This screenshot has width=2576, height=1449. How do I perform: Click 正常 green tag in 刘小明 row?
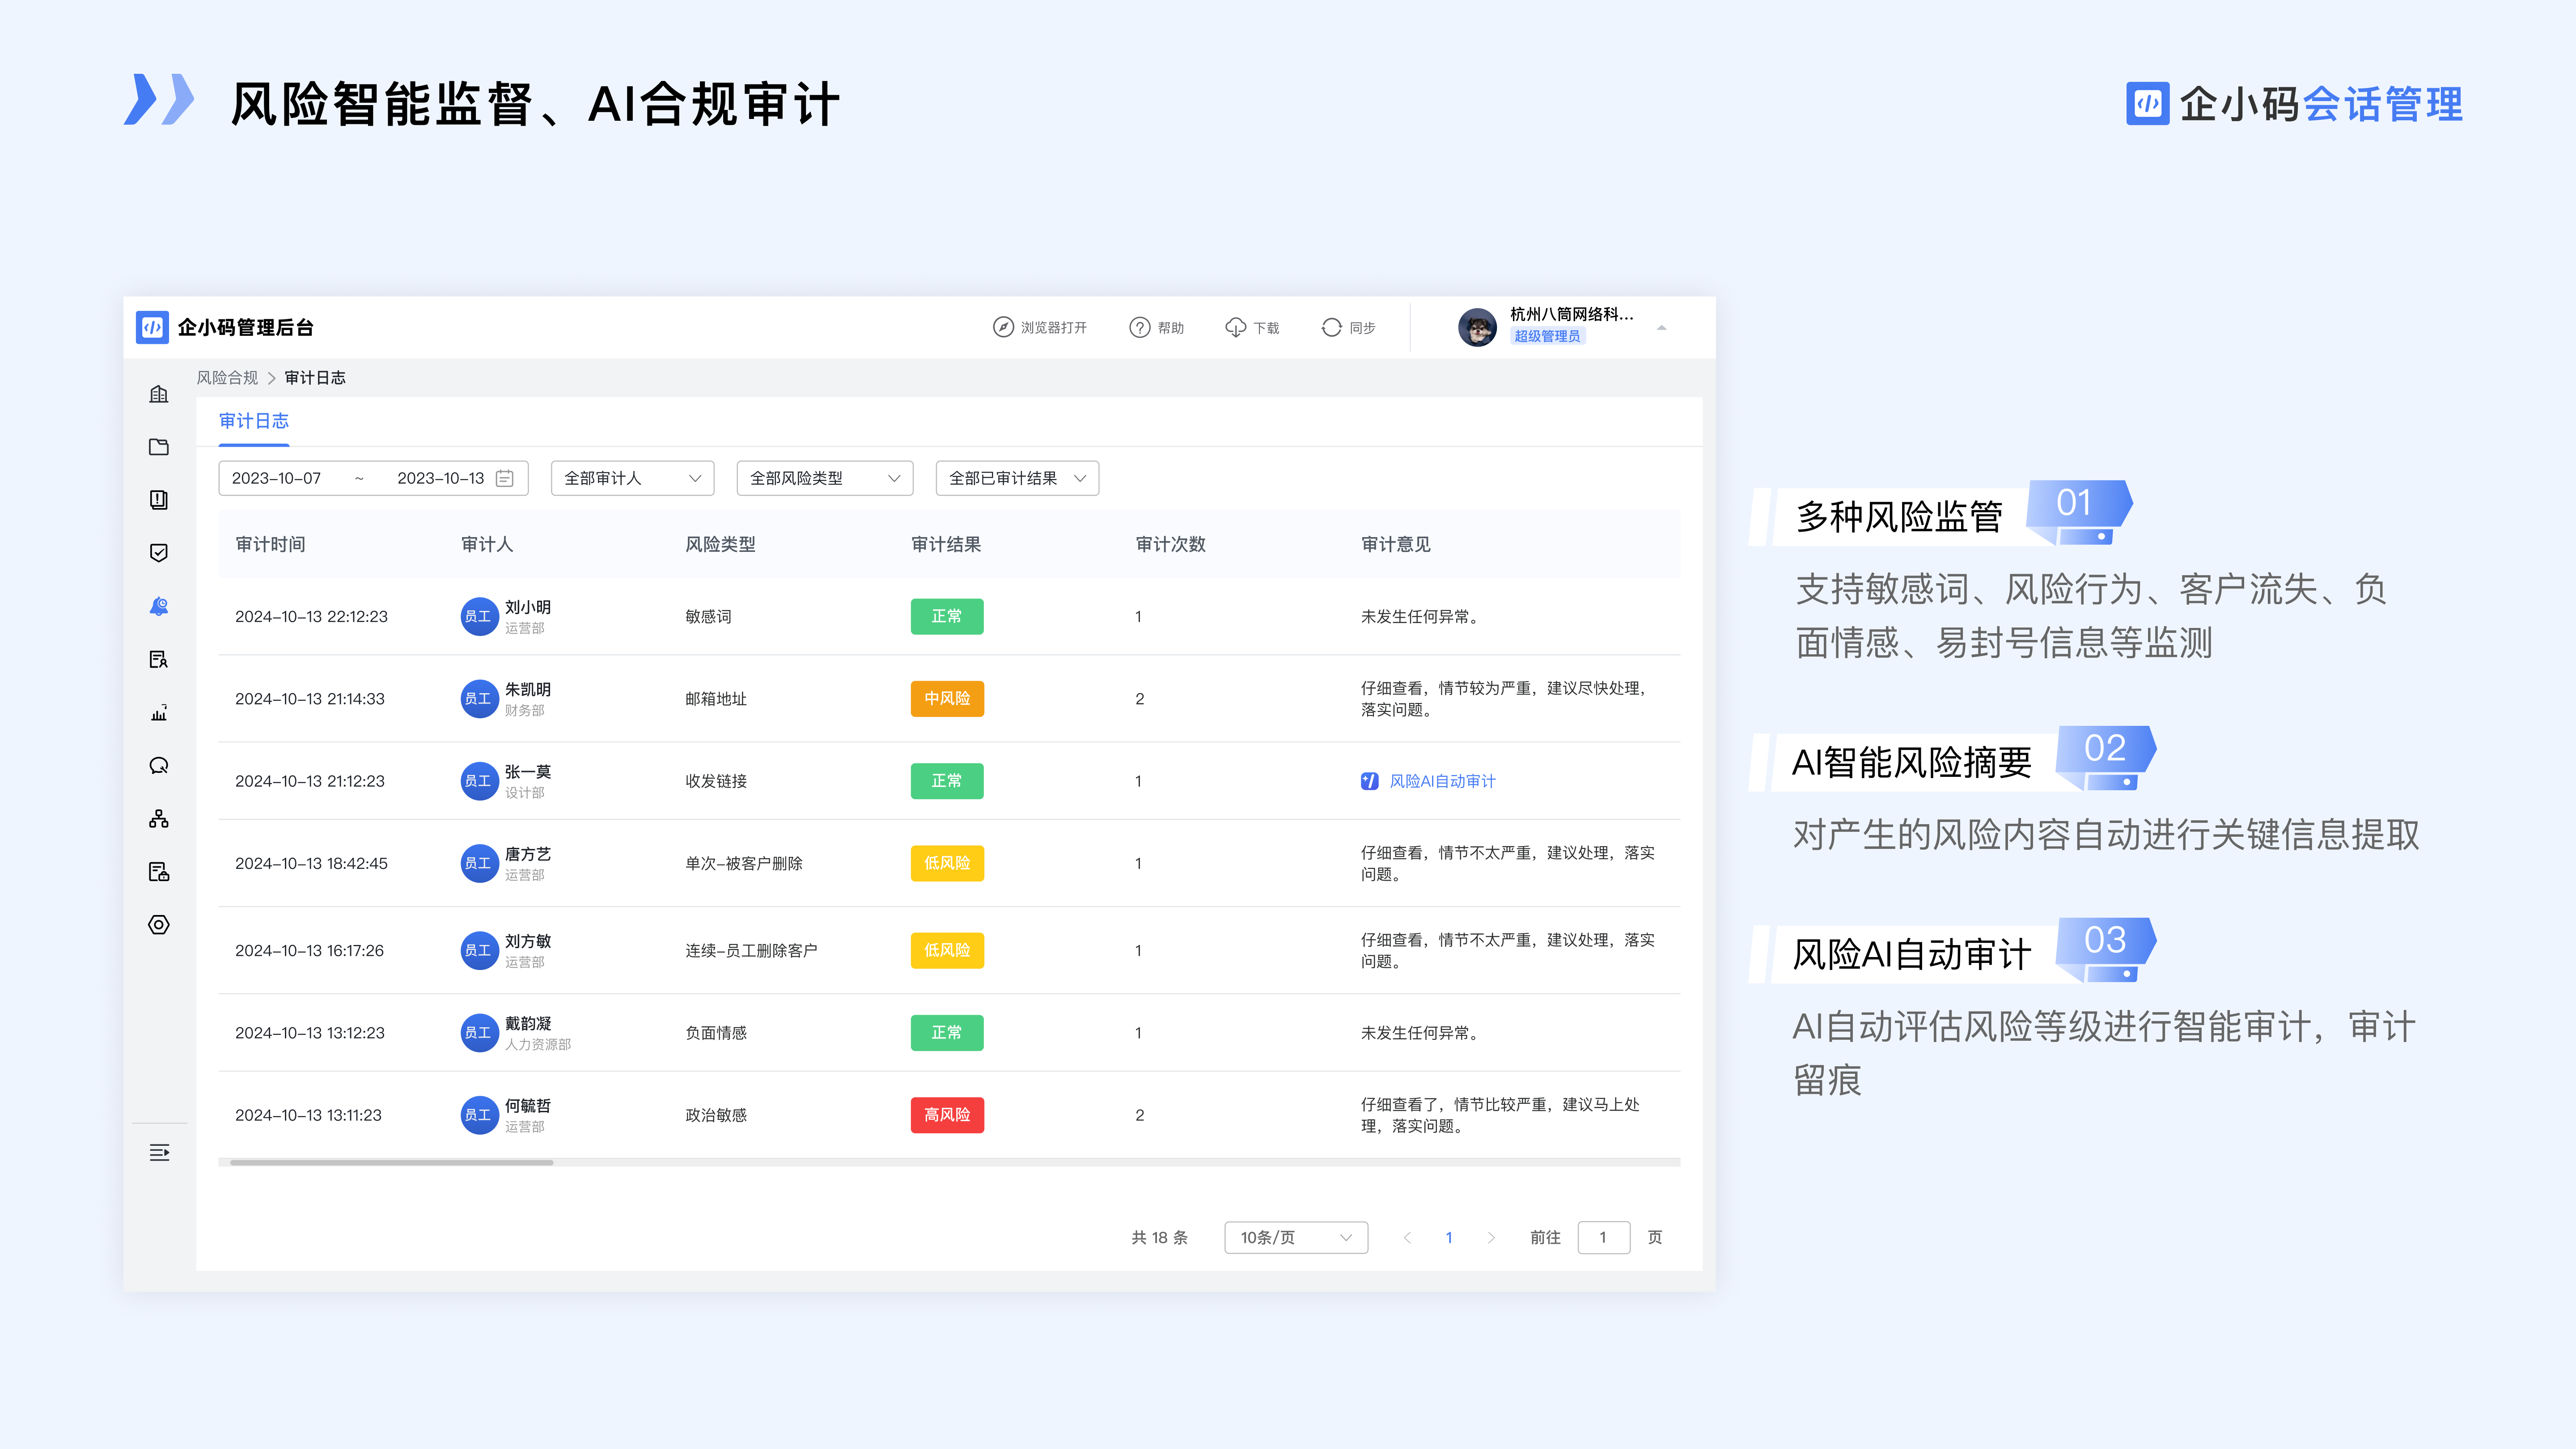pyautogui.click(x=947, y=617)
